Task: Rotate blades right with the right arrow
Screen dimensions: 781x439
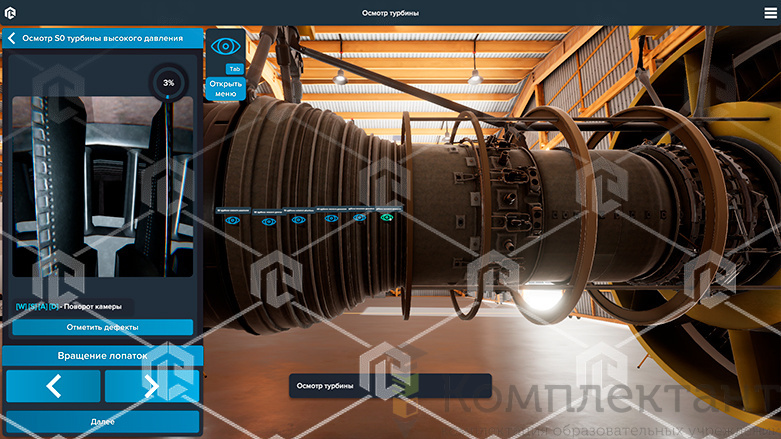Action: point(152,386)
